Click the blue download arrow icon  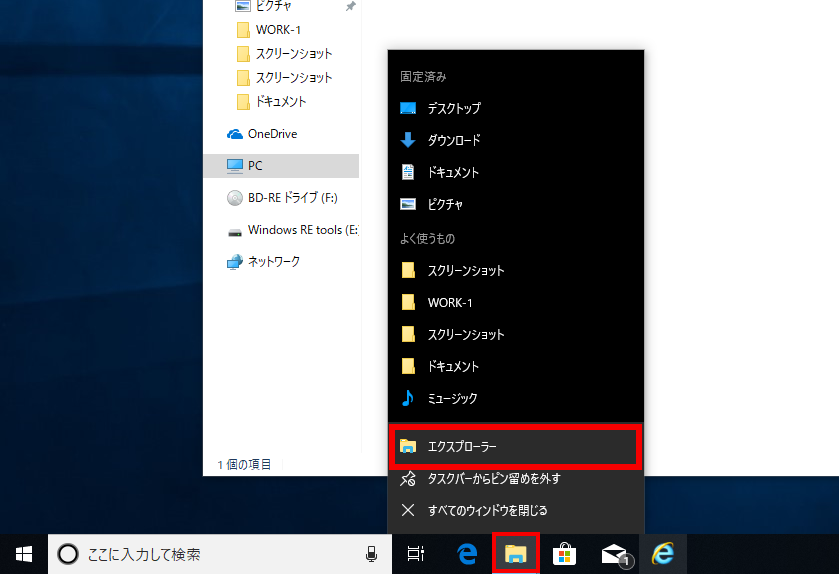point(408,140)
